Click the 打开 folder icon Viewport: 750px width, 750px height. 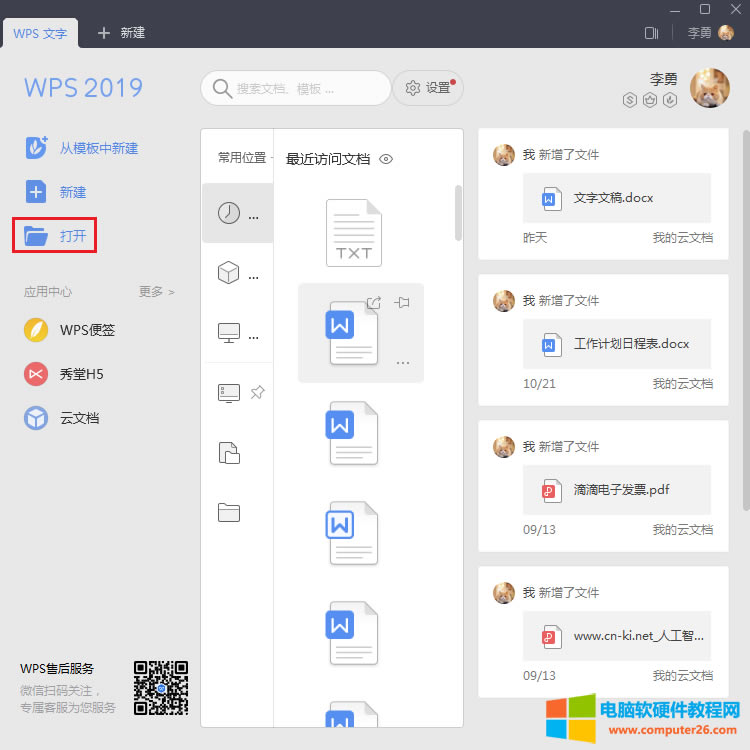(x=36, y=236)
